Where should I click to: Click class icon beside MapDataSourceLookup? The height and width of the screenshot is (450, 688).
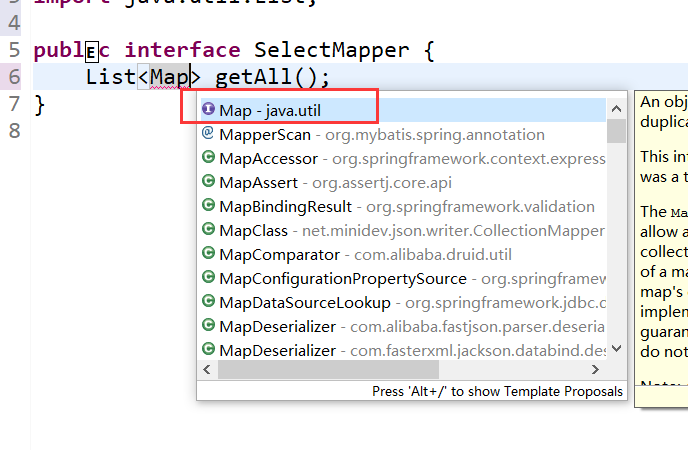click(208, 301)
